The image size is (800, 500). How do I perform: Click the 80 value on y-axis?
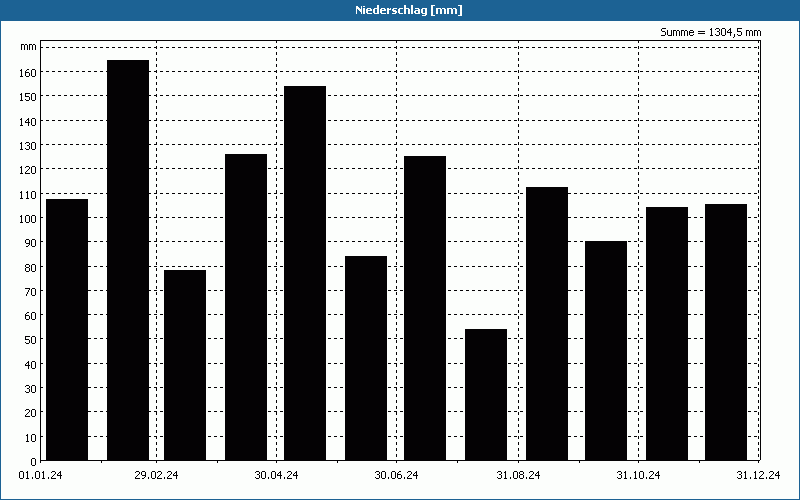32,267
